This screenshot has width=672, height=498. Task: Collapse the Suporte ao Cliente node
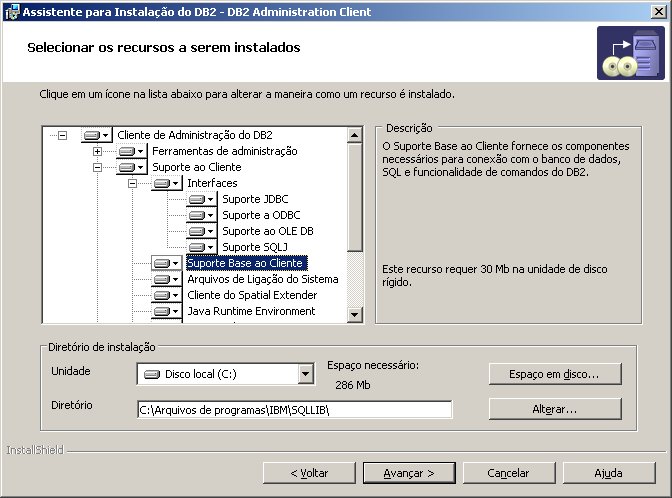point(97,167)
